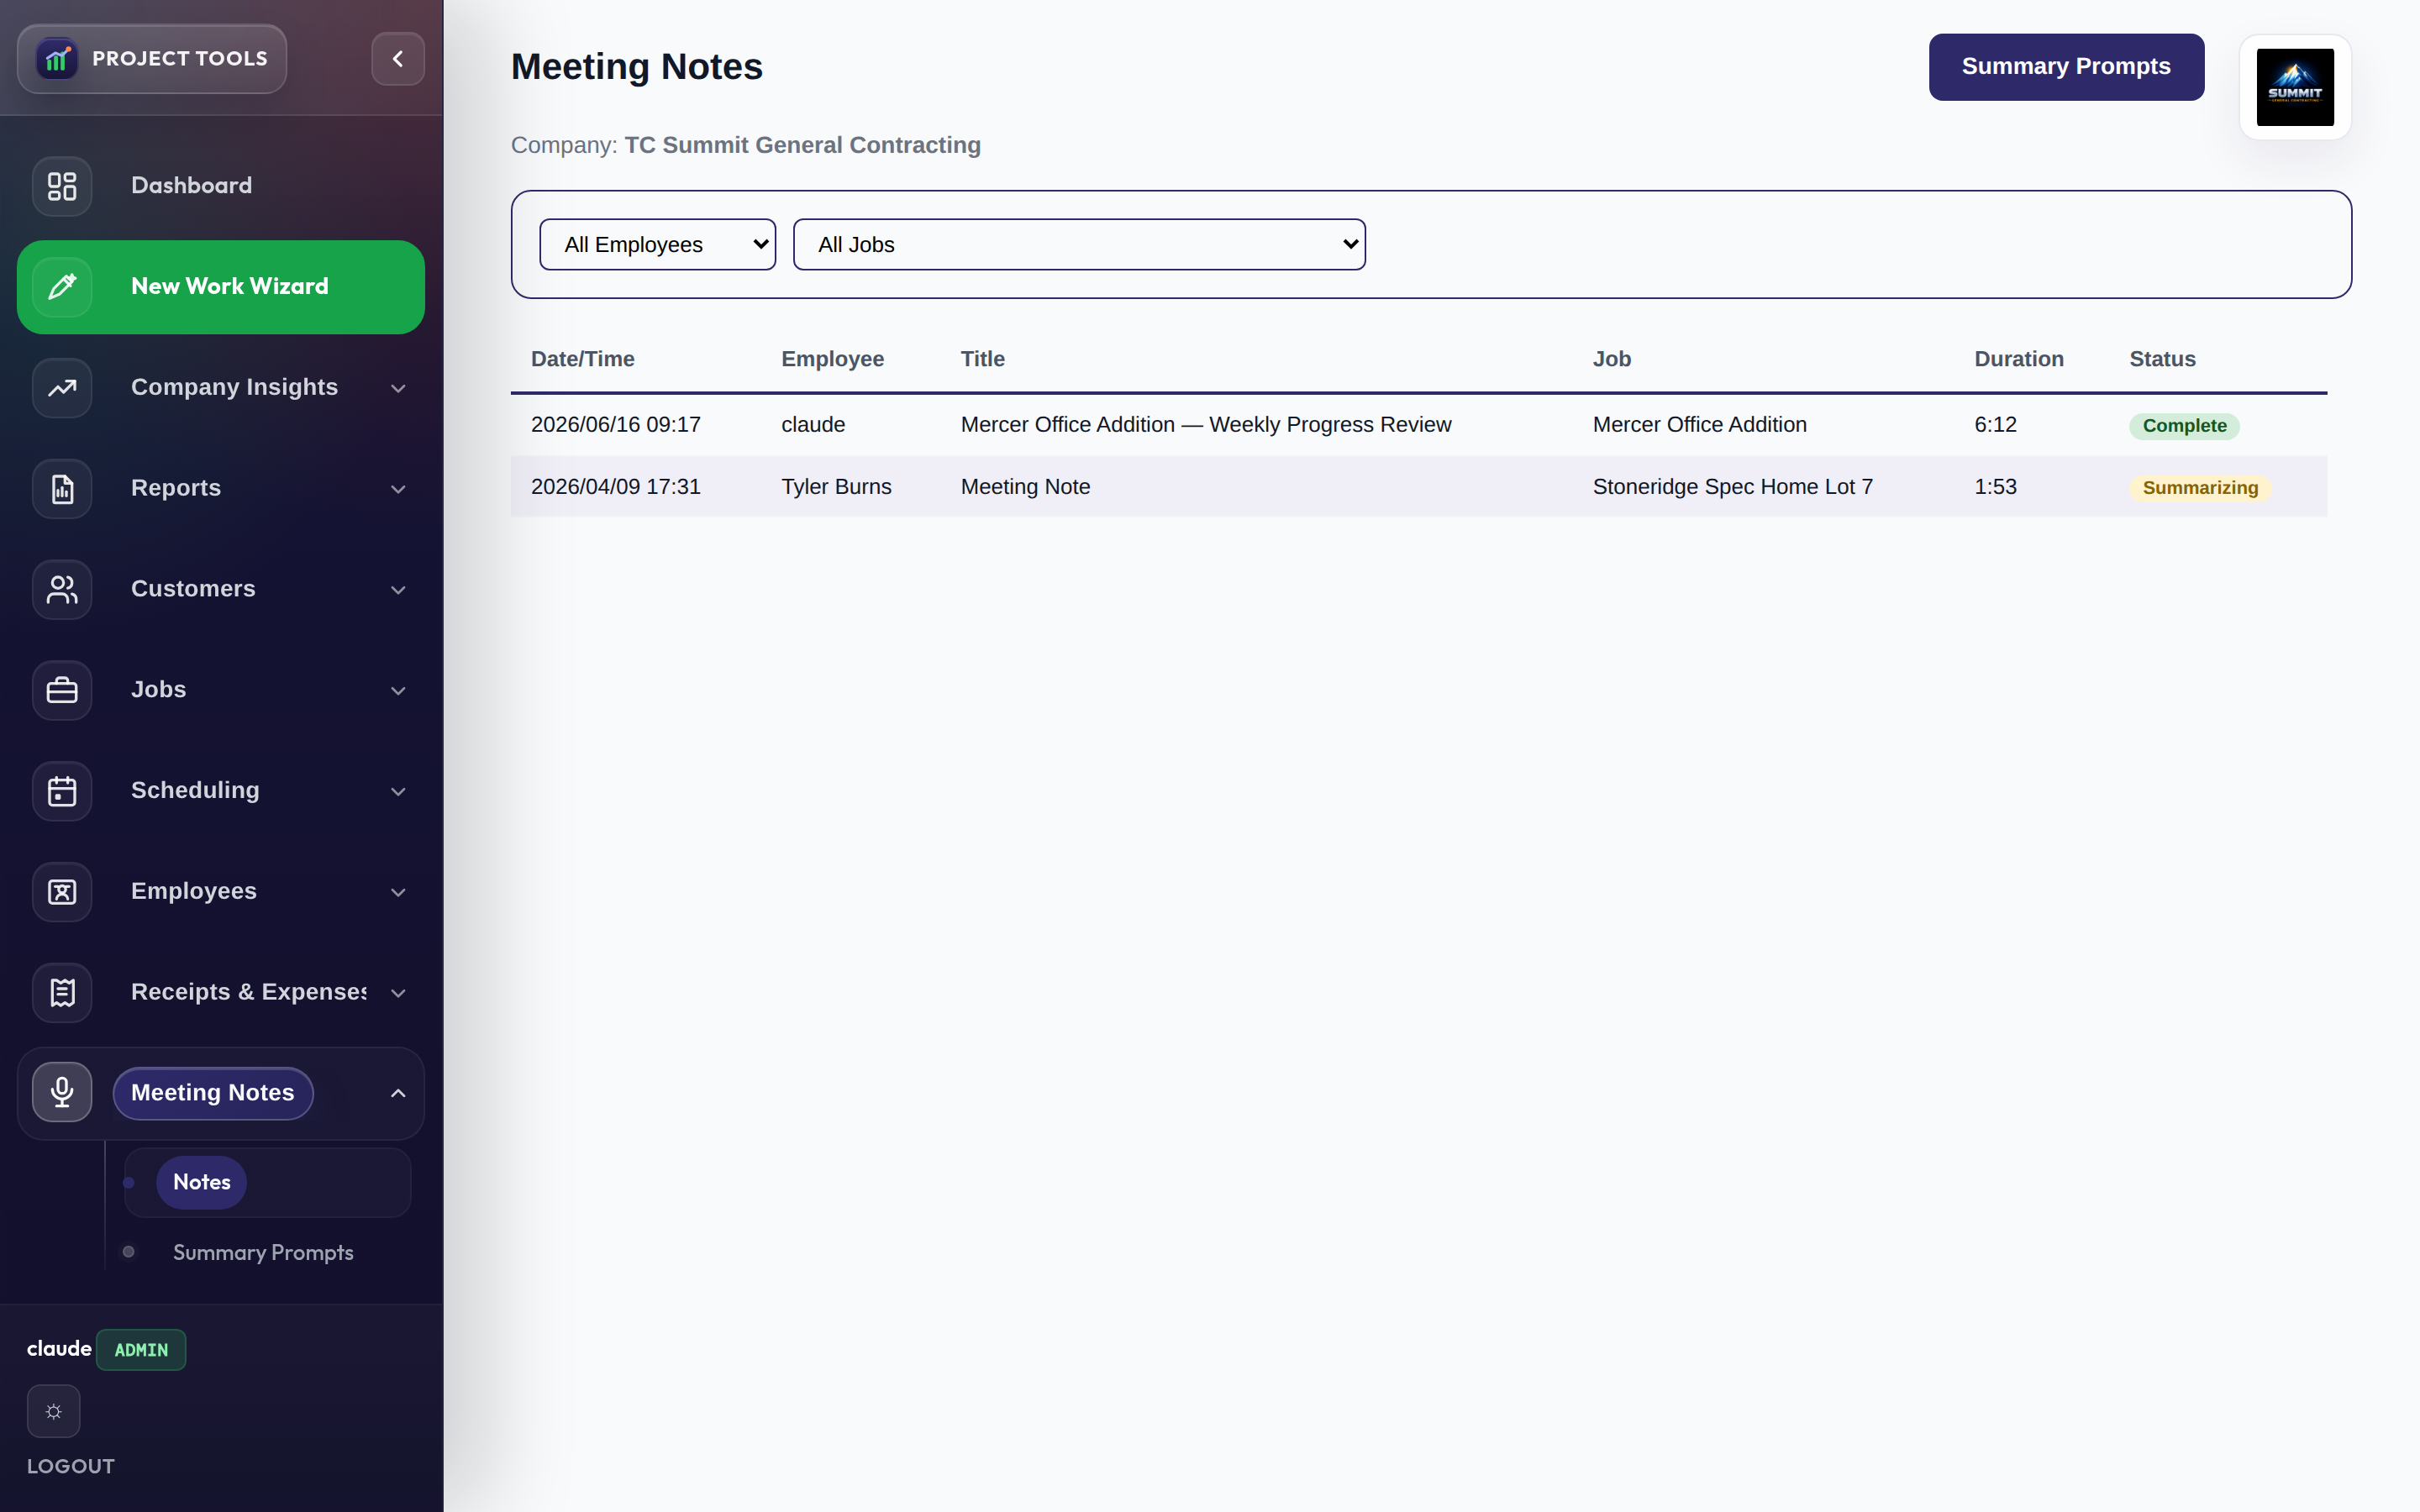The image size is (2420, 1512).
Task: Click the Jobs briefcase icon
Action: 62,690
